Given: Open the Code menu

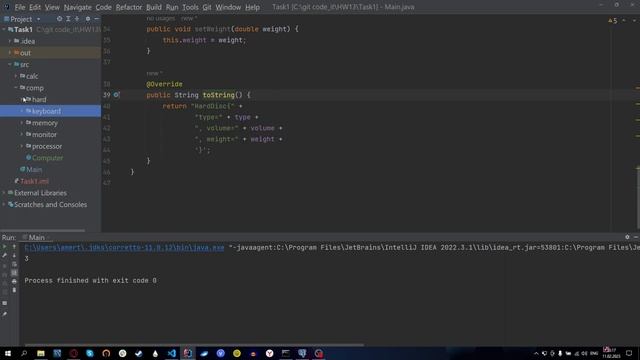Looking at the screenshot, I should 103,7.
